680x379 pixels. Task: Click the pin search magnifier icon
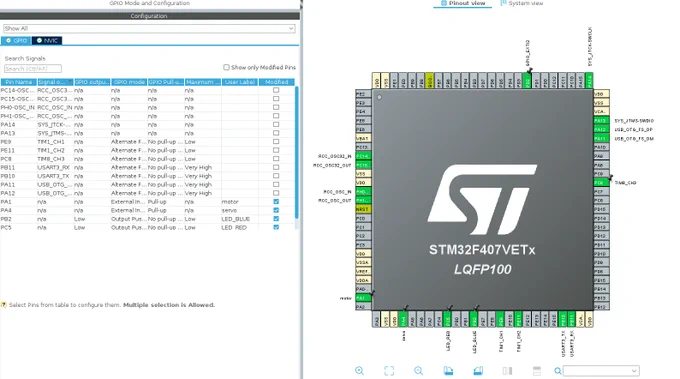(558, 371)
